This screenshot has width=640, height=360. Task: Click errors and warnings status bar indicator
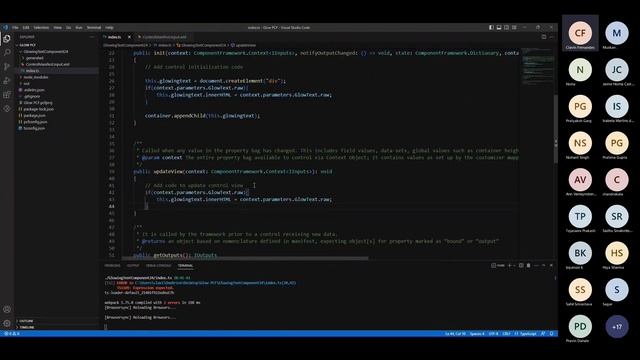12,333
